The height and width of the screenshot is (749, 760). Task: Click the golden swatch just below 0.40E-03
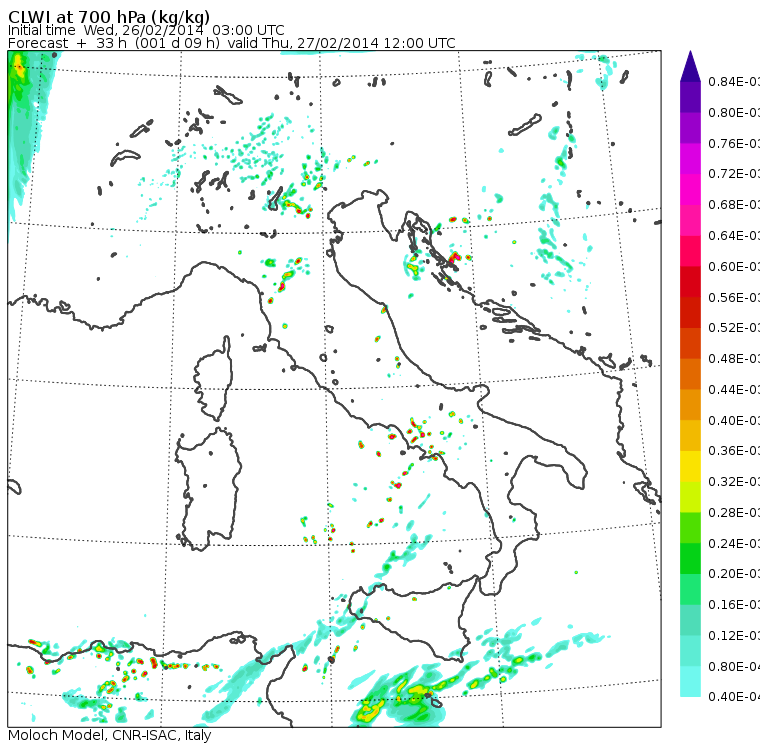(x=690, y=435)
